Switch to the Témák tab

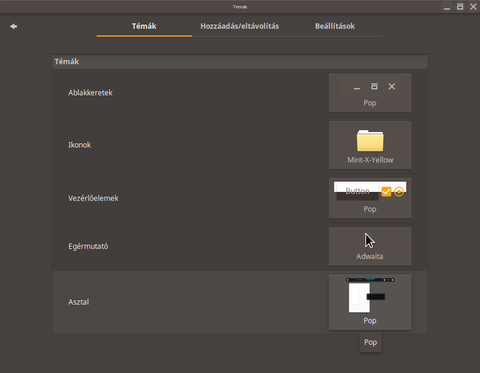pos(144,26)
